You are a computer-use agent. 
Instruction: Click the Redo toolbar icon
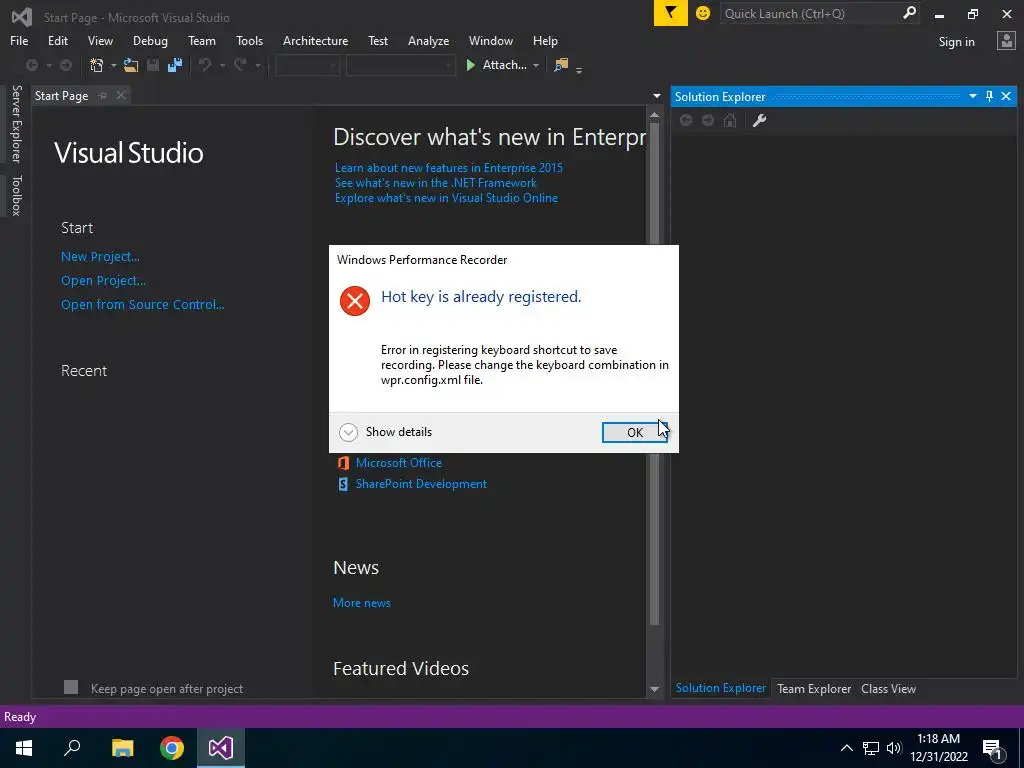(240, 65)
